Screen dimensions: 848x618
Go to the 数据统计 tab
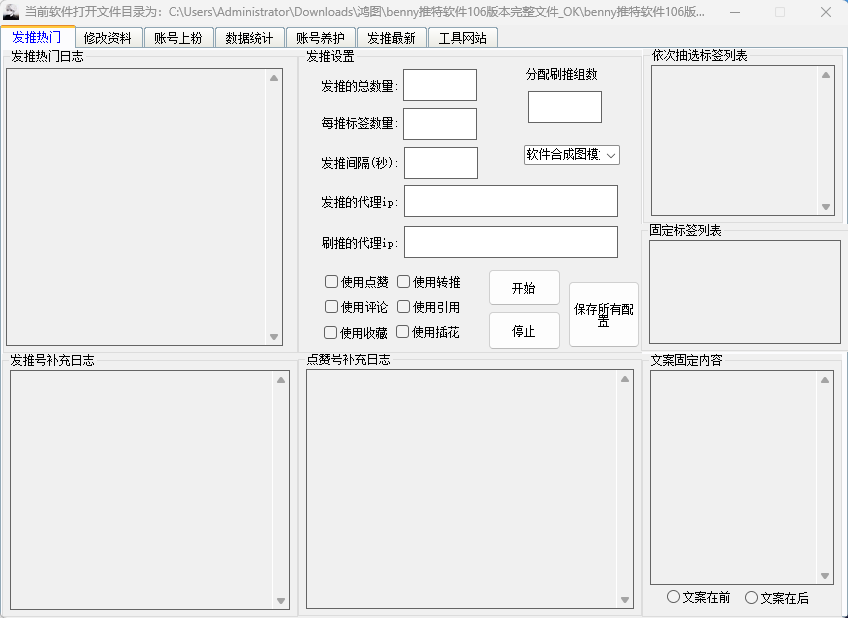click(249, 38)
